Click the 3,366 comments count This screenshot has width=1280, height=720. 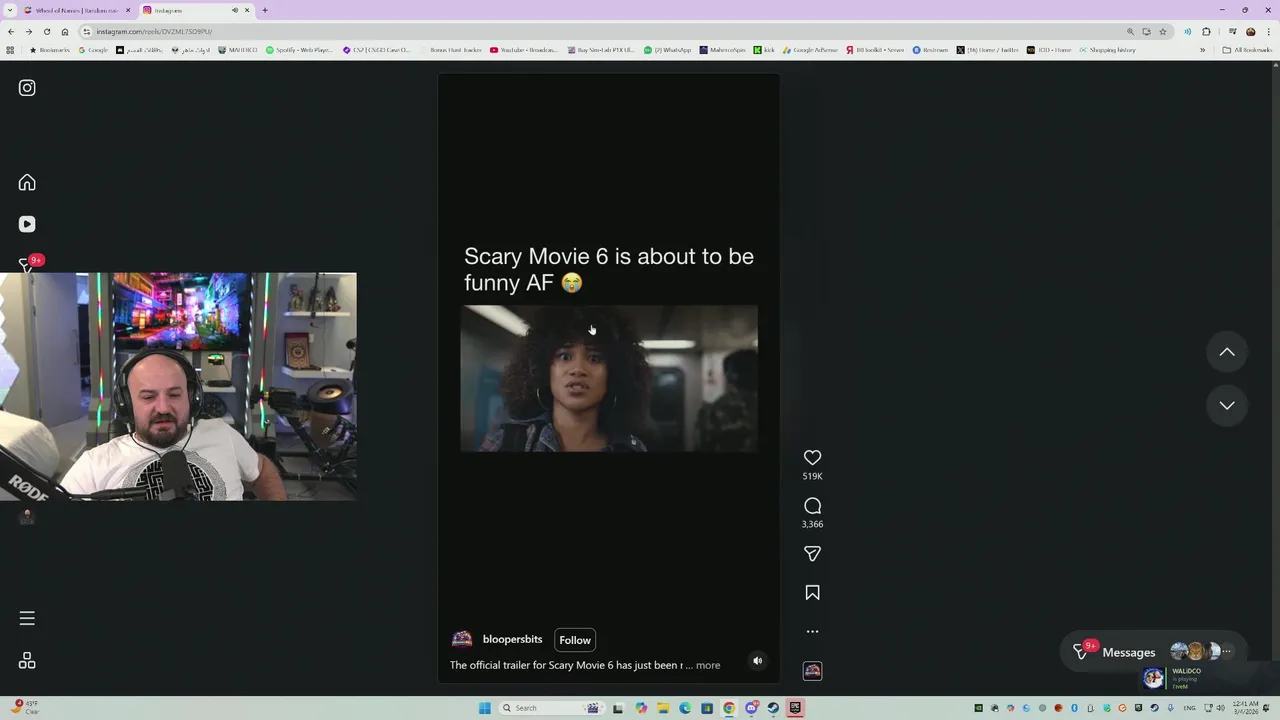click(x=812, y=524)
